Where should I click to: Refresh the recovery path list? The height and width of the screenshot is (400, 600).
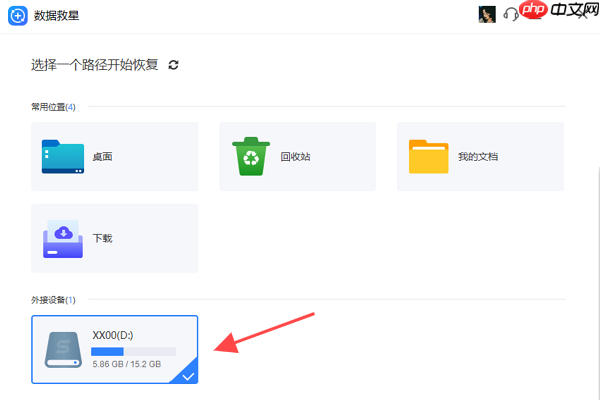tap(173, 65)
